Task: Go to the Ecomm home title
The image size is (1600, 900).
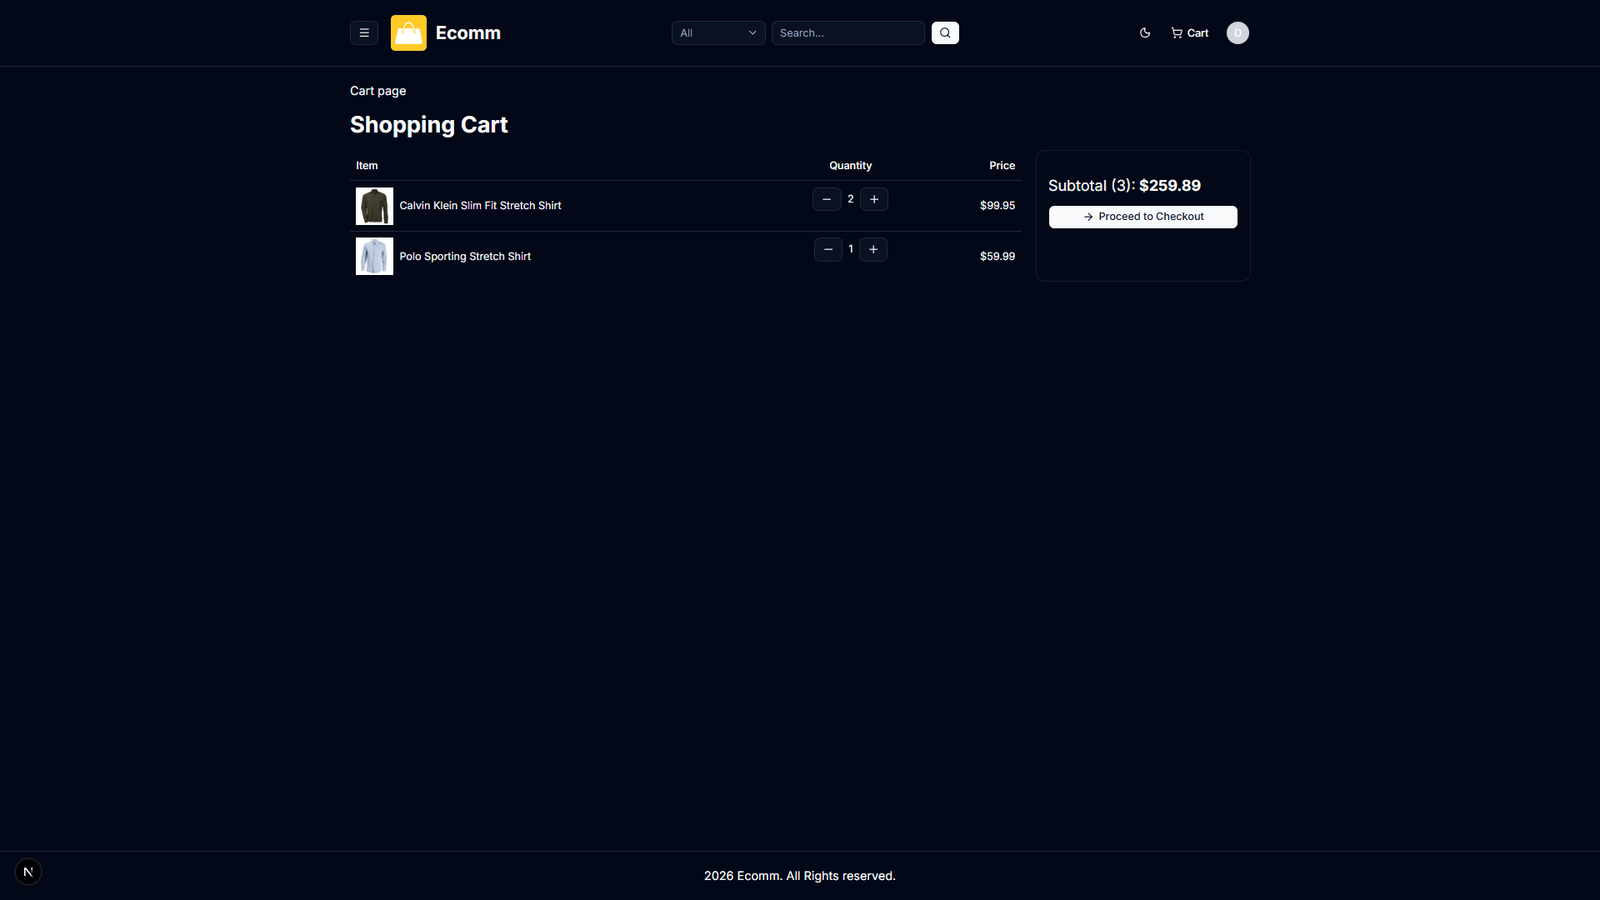Action: 468,33
